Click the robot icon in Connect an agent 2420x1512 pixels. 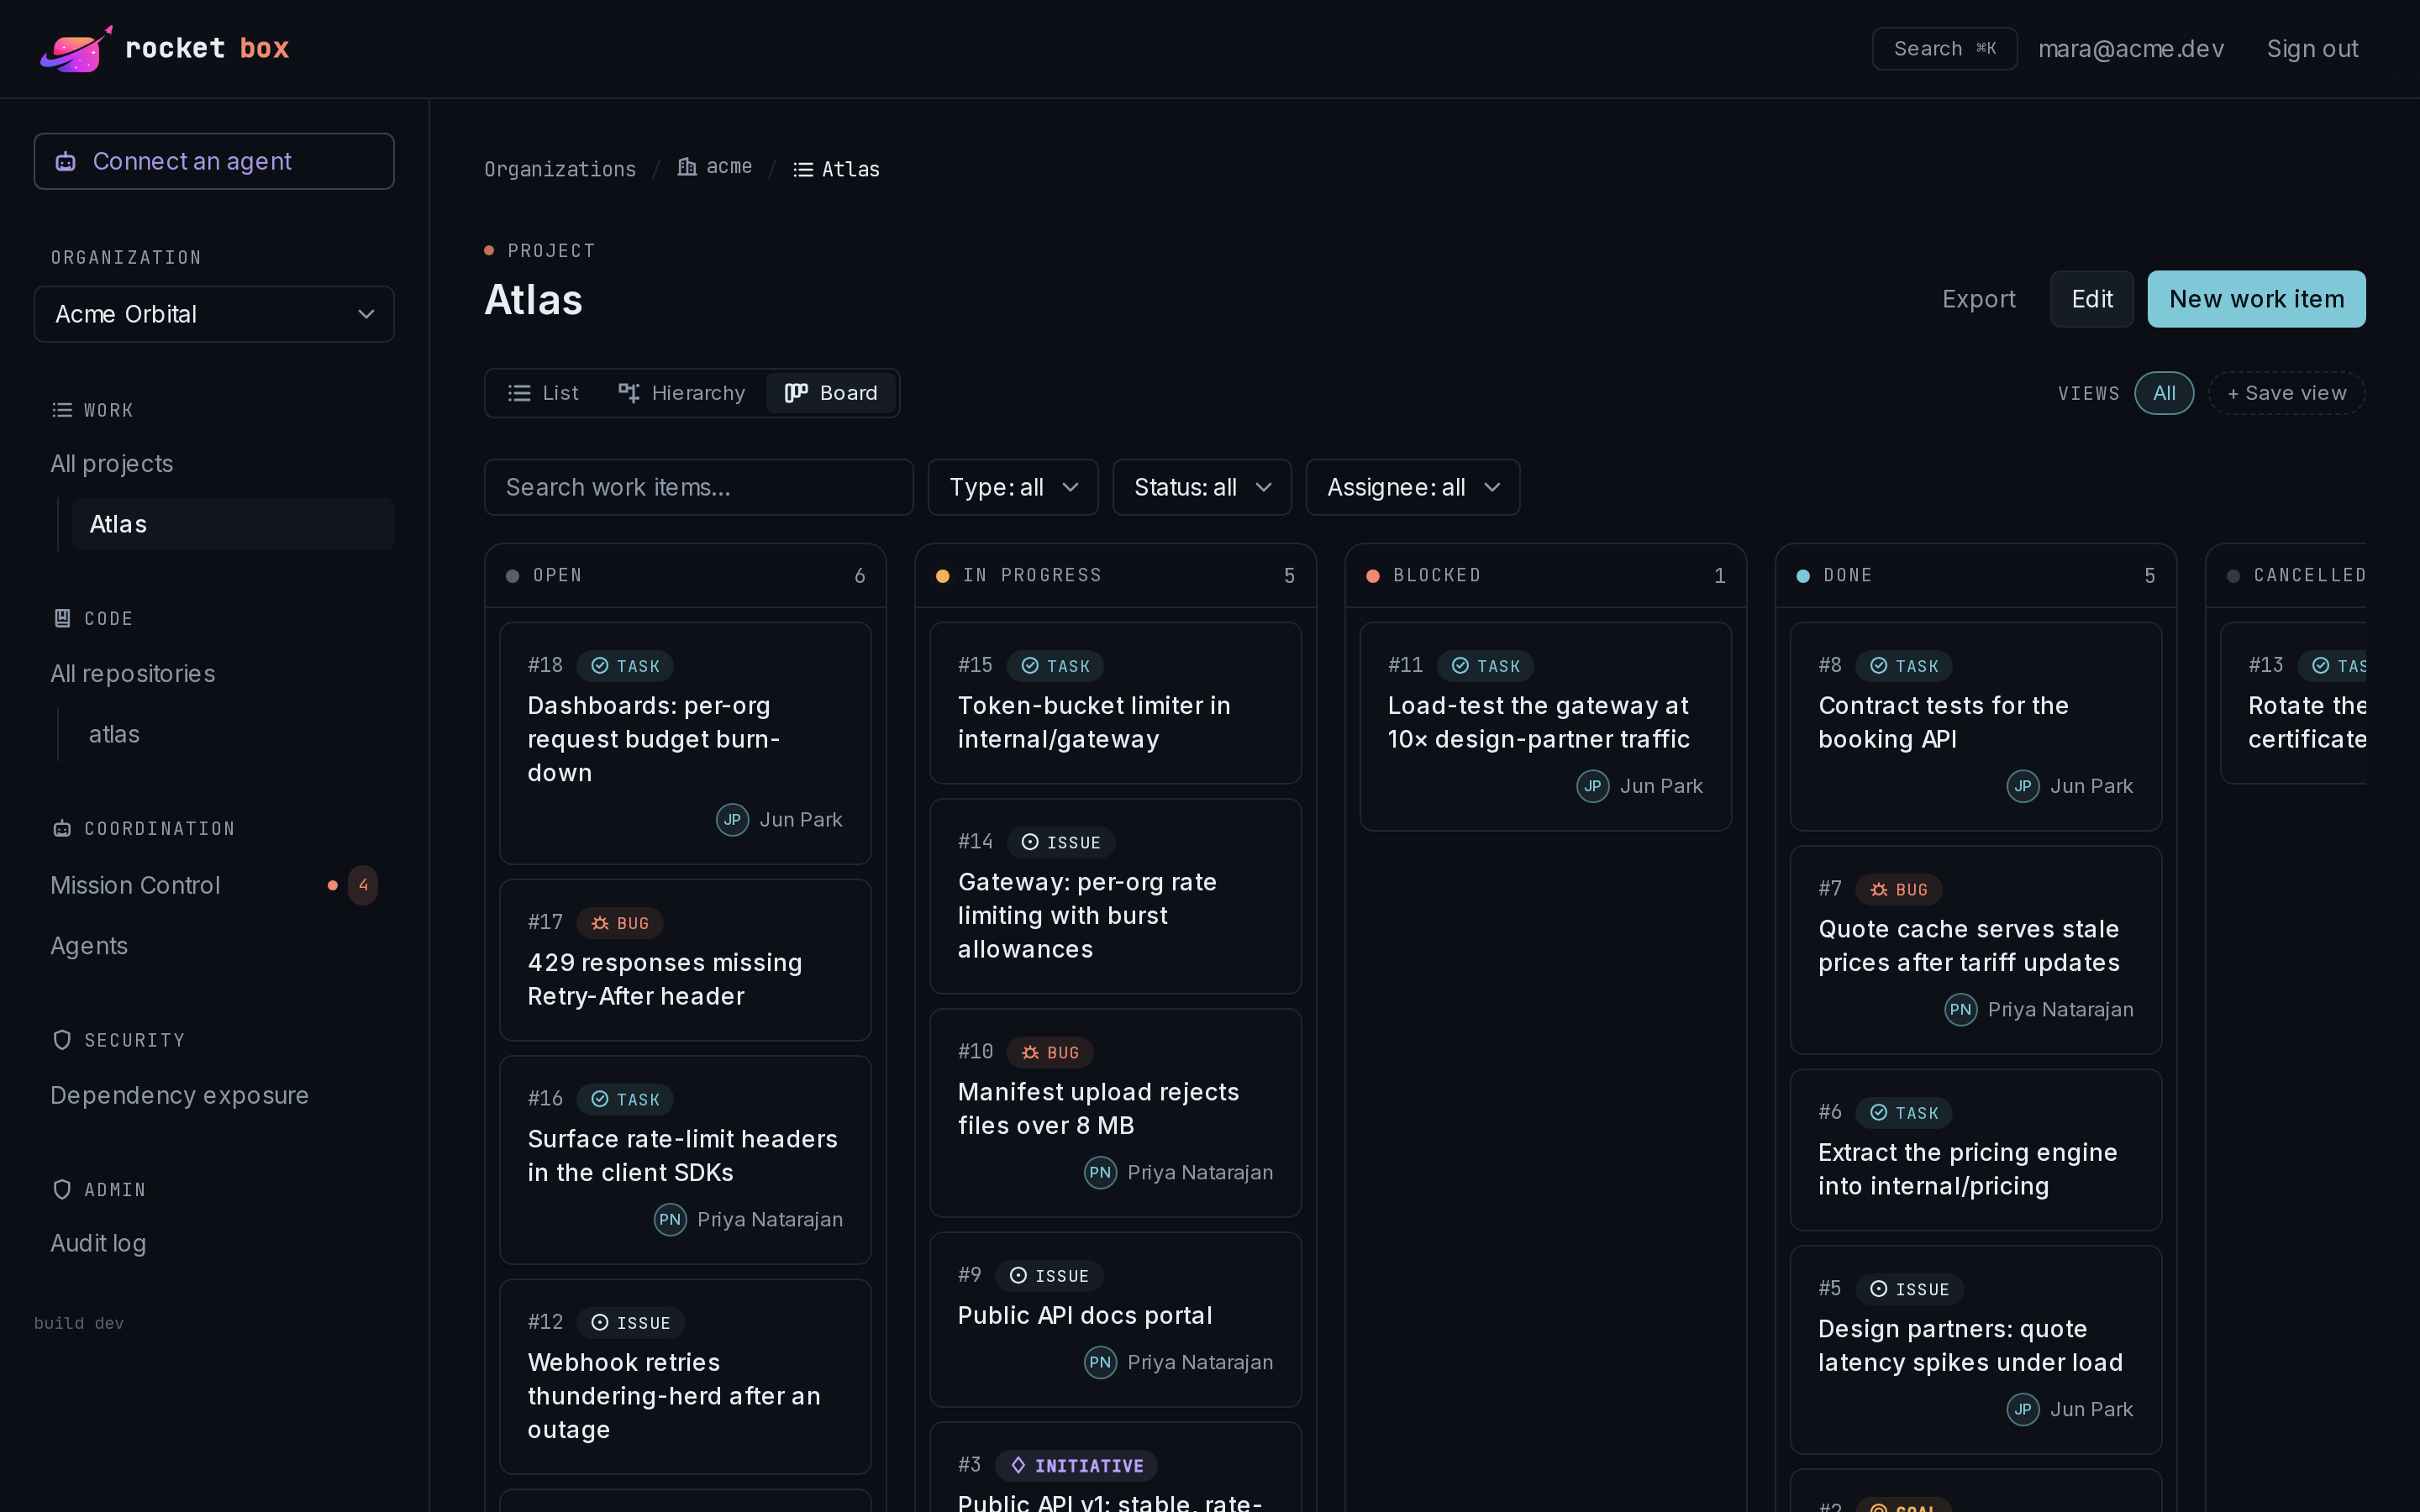pos(66,162)
